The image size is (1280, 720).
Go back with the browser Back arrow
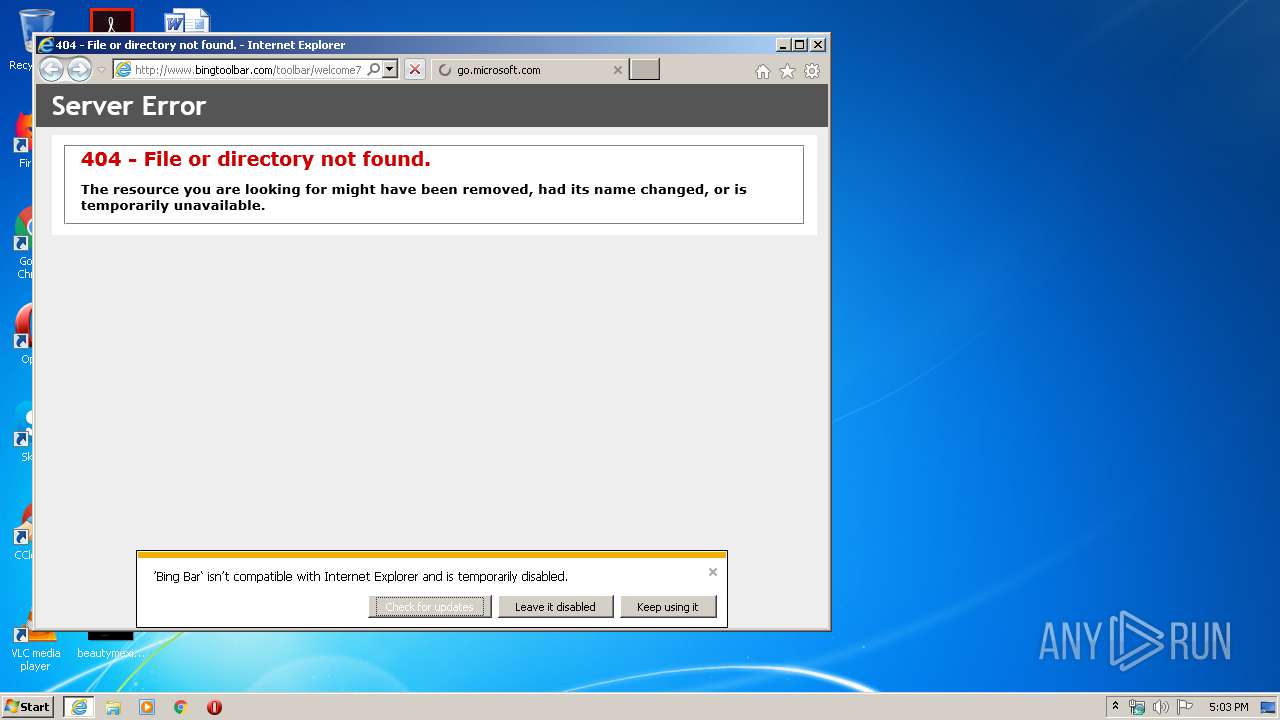point(51,69)
